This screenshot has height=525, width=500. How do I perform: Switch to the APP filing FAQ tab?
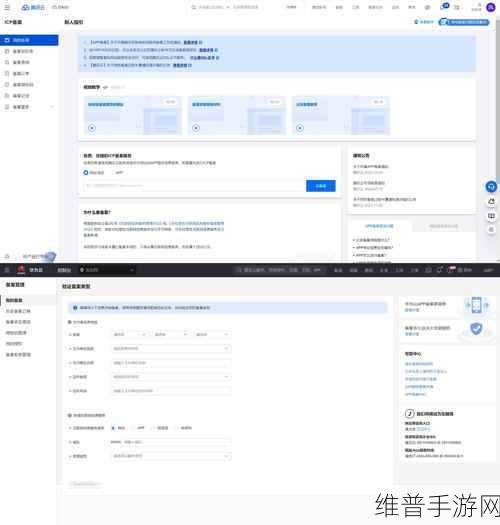pos(379,226)
